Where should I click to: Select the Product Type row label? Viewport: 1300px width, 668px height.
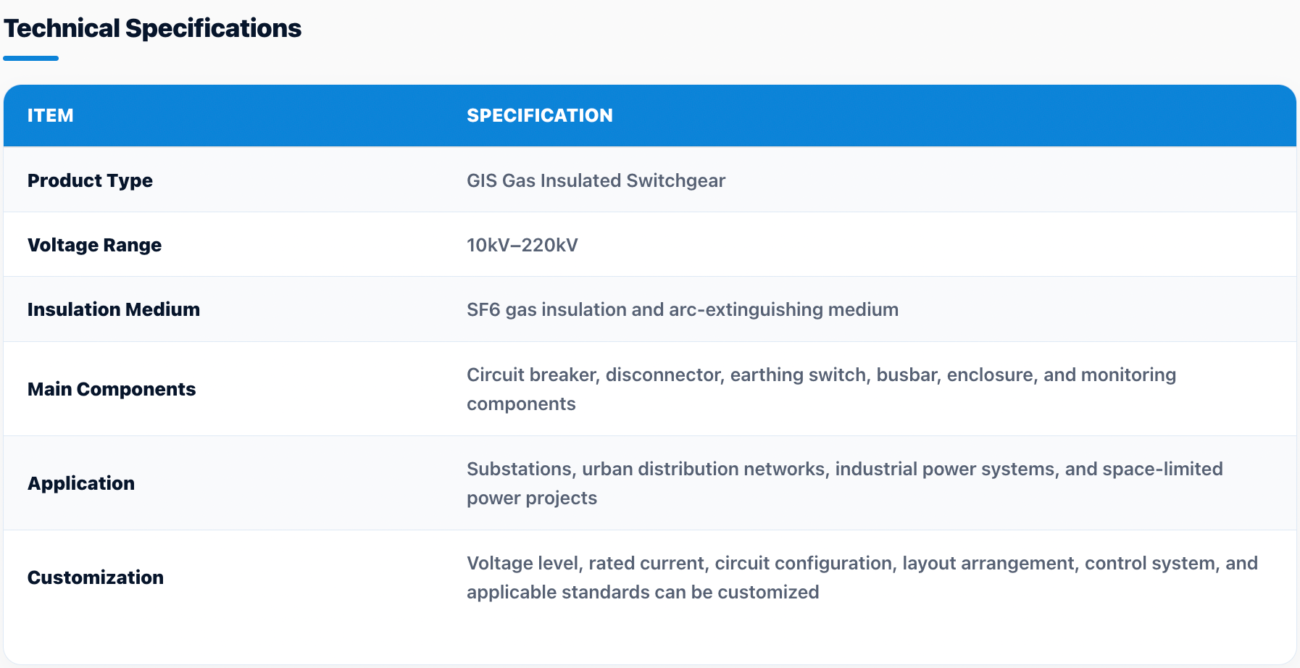90,180
